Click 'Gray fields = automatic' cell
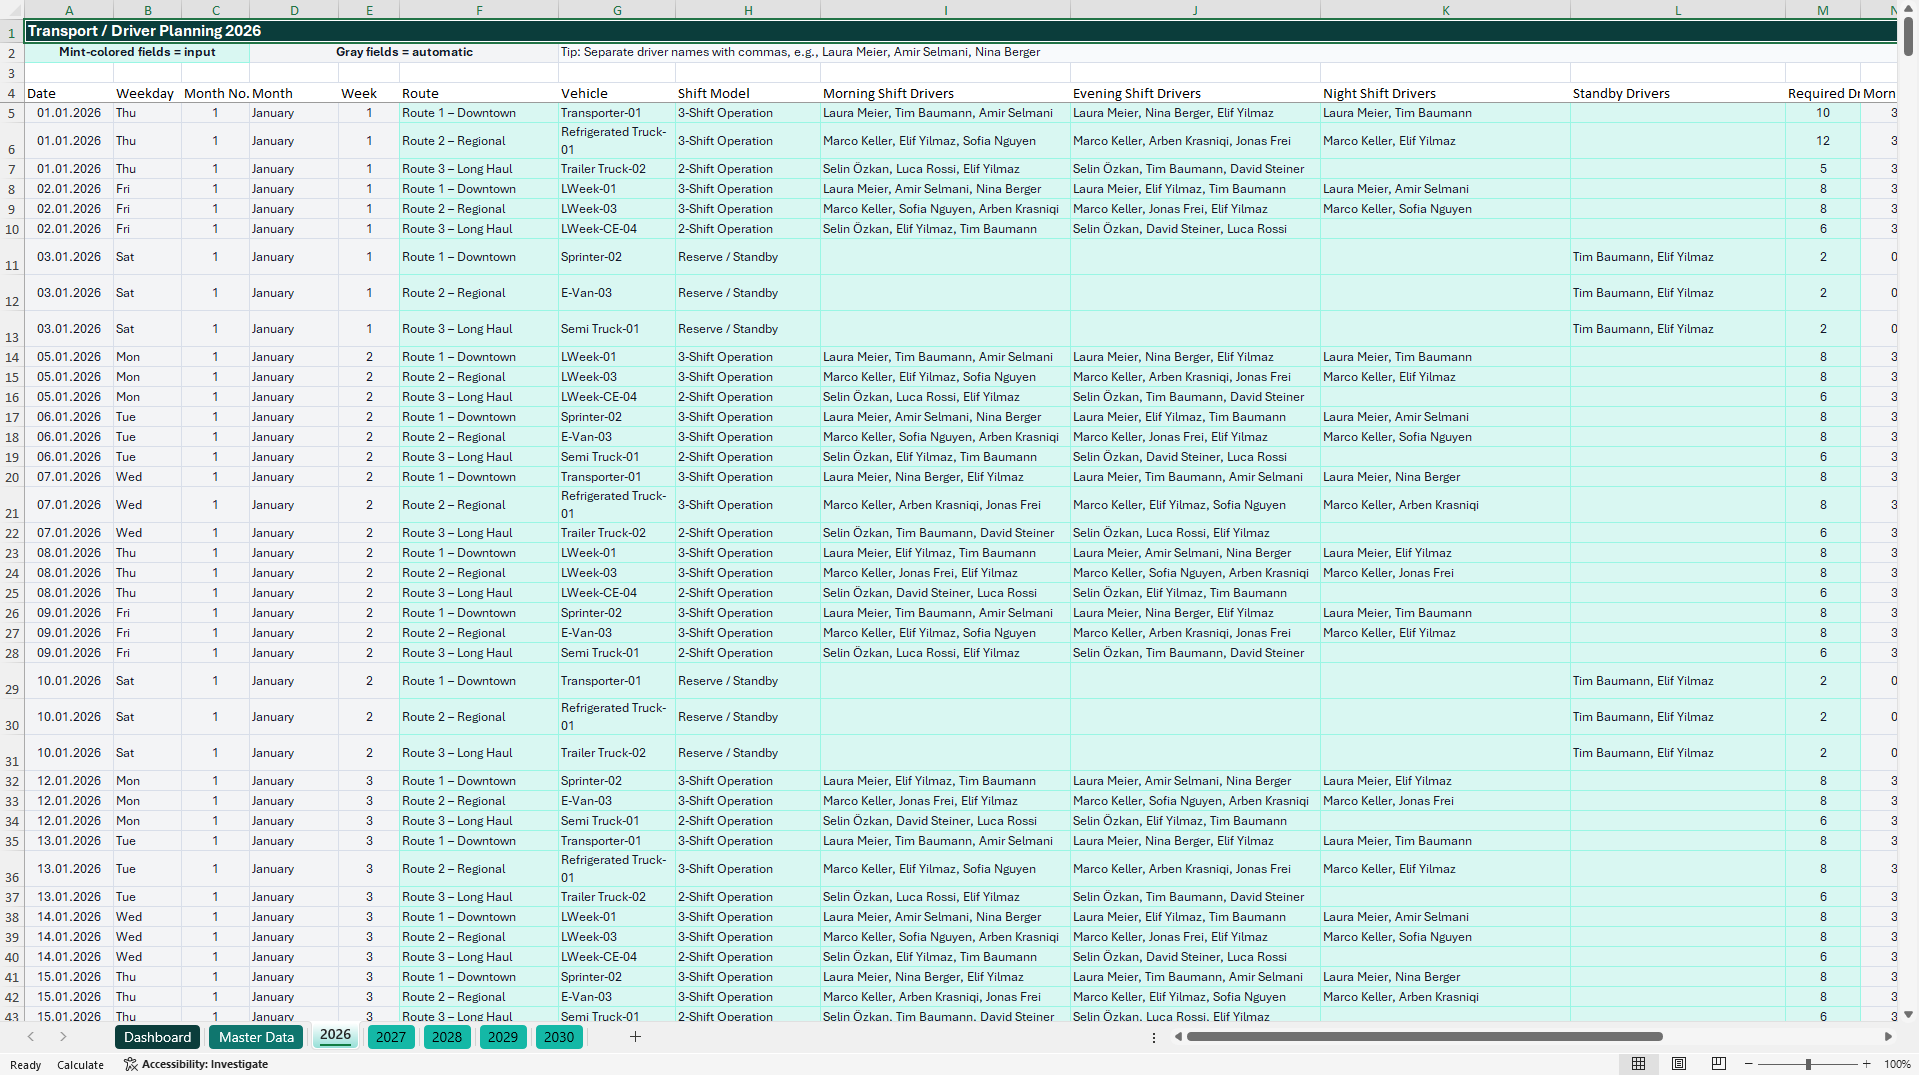The height and width of the screenshot is (1075, 1919). point(404,52)
